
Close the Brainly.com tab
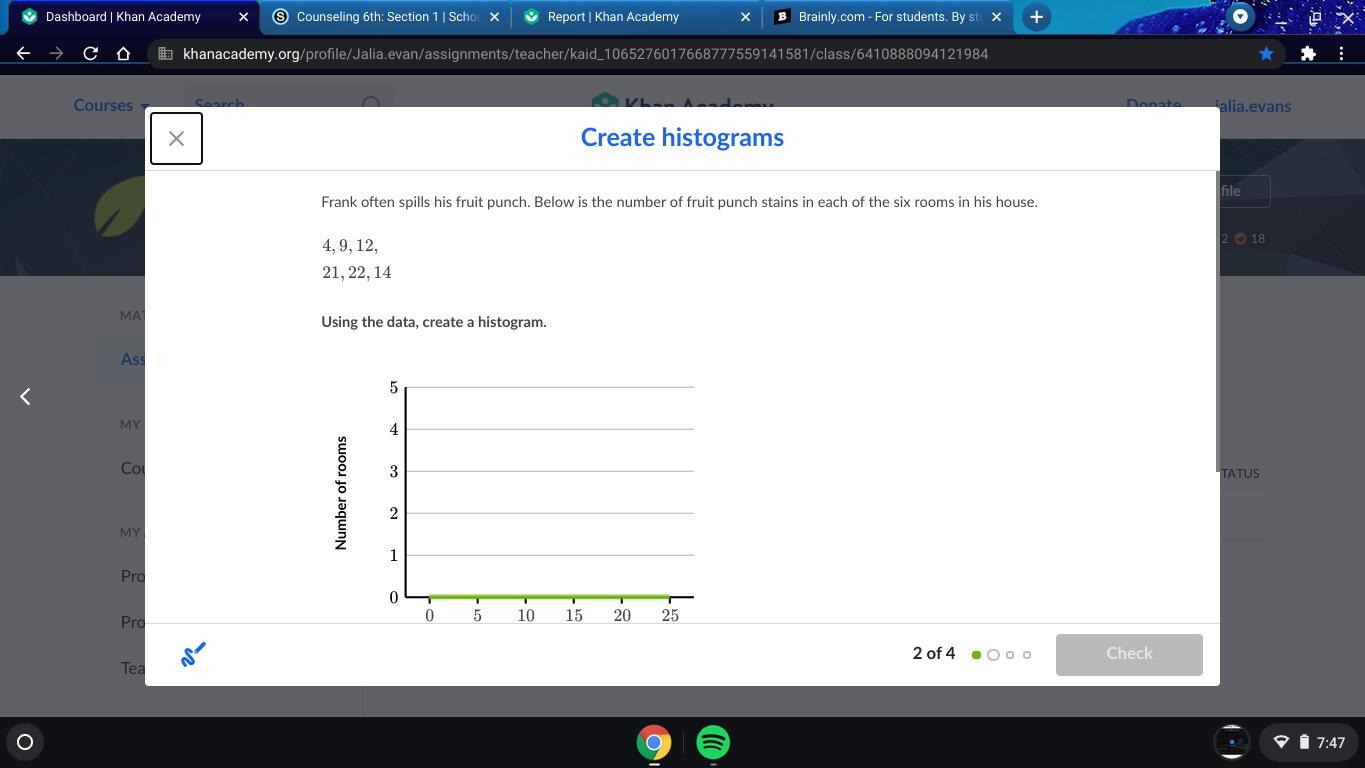[x=996, y=17]
